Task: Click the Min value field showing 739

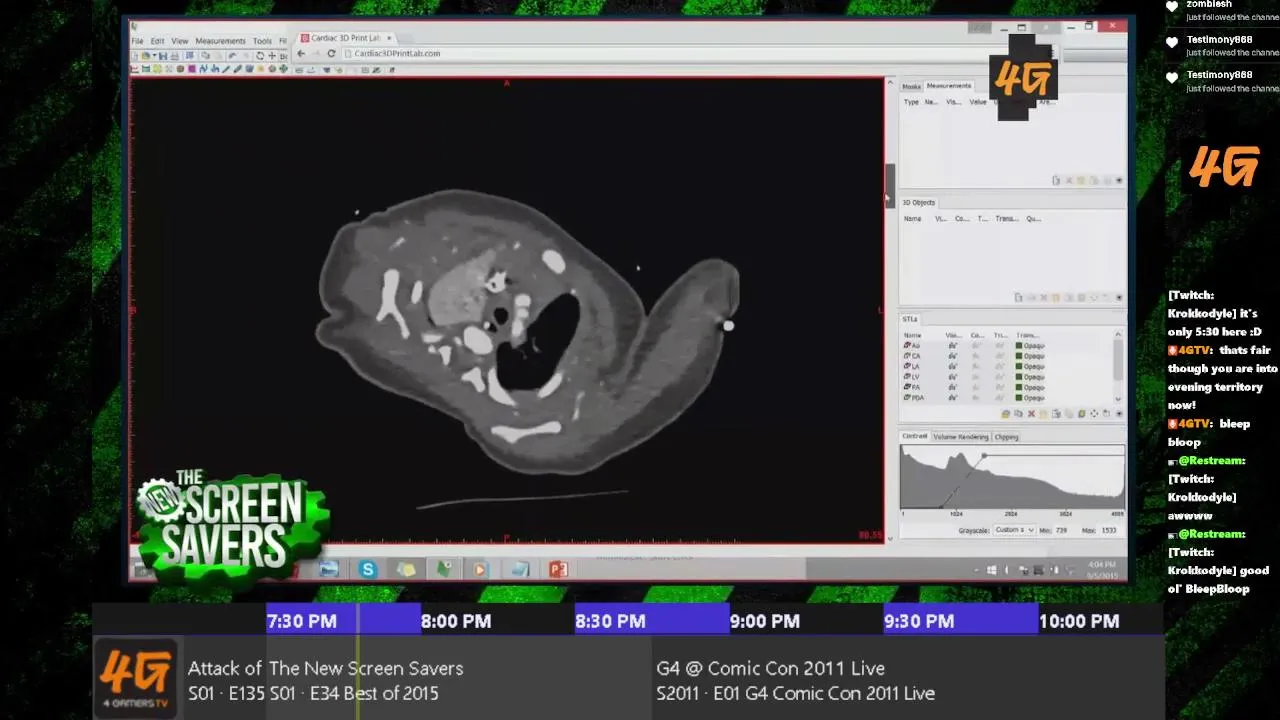Action: click(1064, 530)
